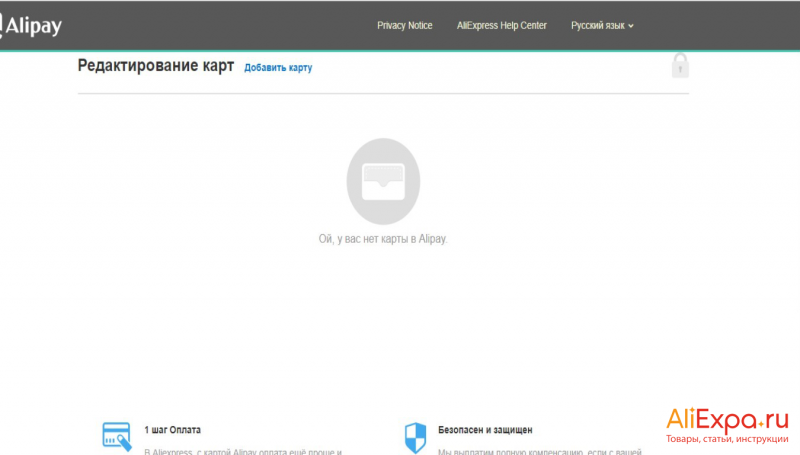
Task: Click the 'Безопасен и защищен' heading
Action: coord(485,430)
